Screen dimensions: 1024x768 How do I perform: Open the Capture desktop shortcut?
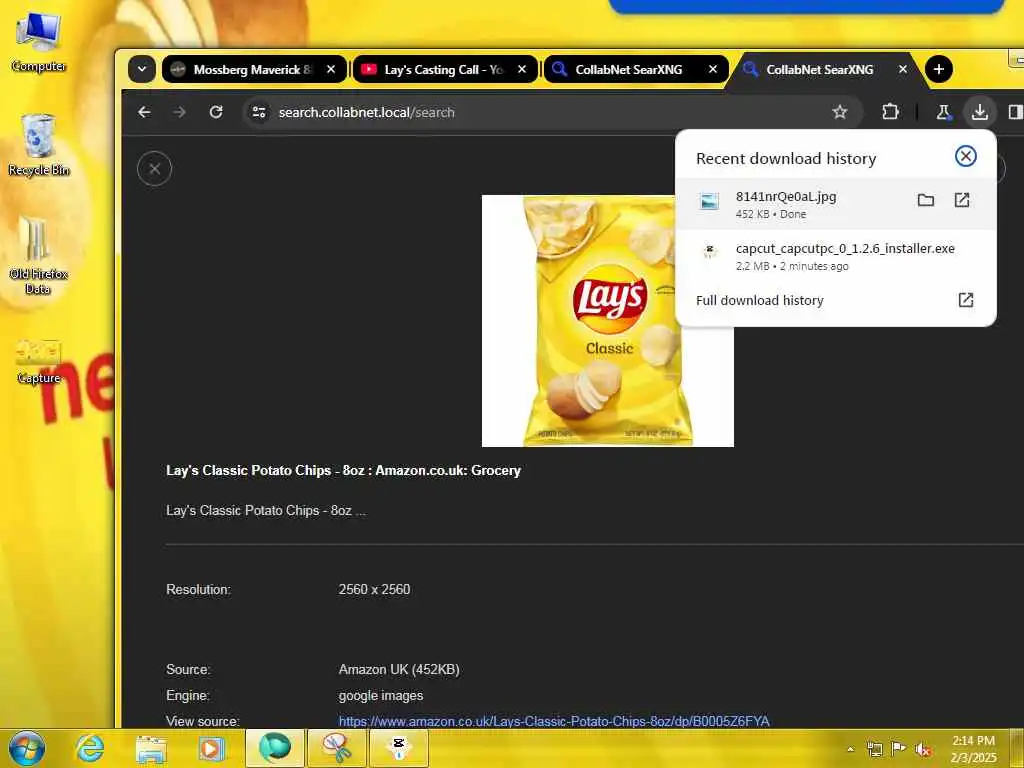pos(39,362)
